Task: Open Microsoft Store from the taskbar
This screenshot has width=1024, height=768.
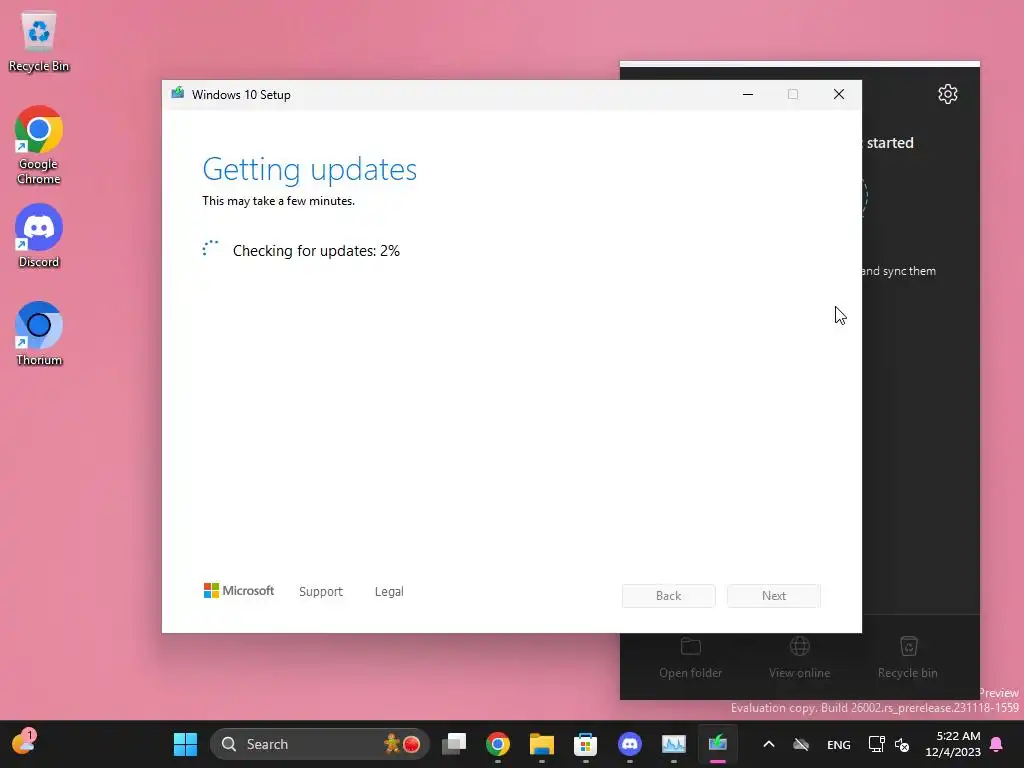Action: (585, 744)
